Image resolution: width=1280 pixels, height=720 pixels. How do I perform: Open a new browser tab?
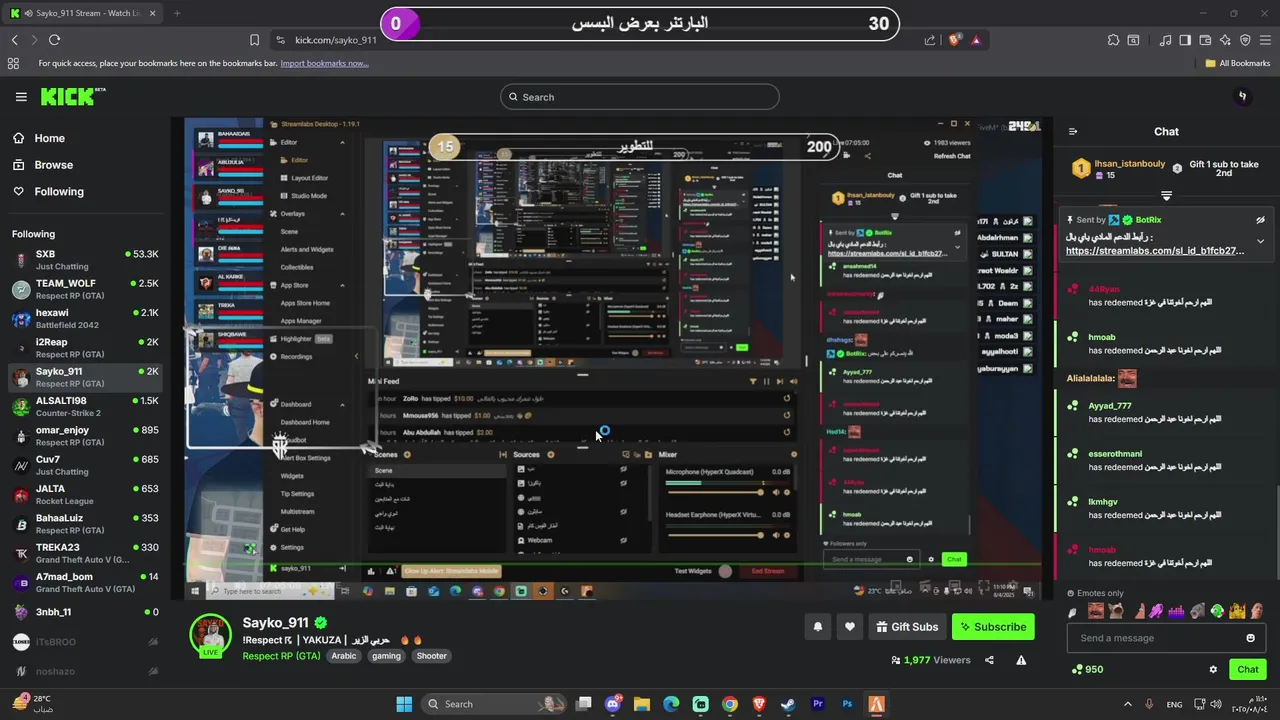(x=177, y=13)
